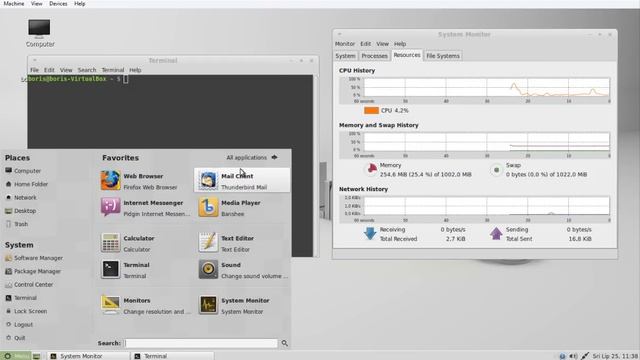Viewport: 640px width, 360px height.
Task: Launch Thunderbird Mail Client icon
Action: click(208, 180)
